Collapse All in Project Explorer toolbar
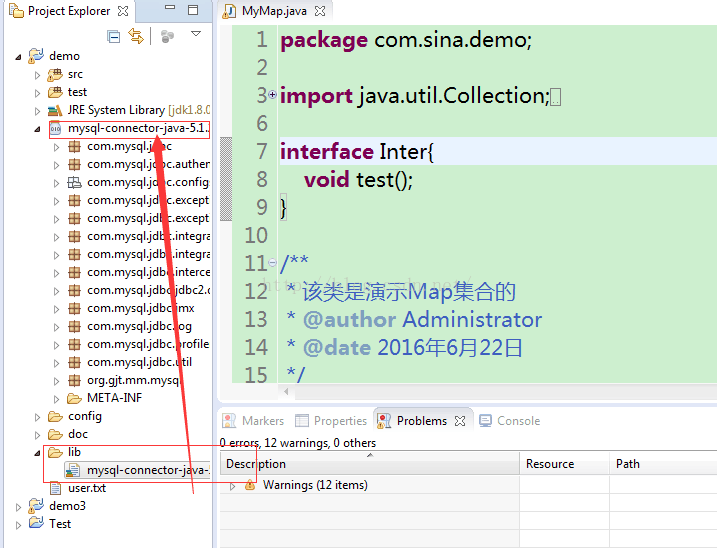 pos(113,36)
